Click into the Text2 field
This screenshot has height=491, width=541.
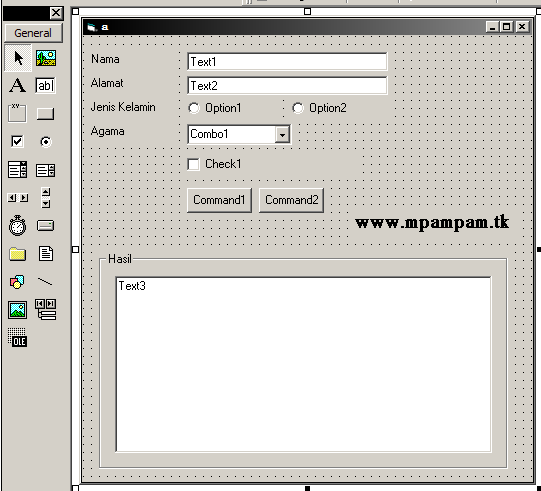pyautogui.click(x=287, y=86)
